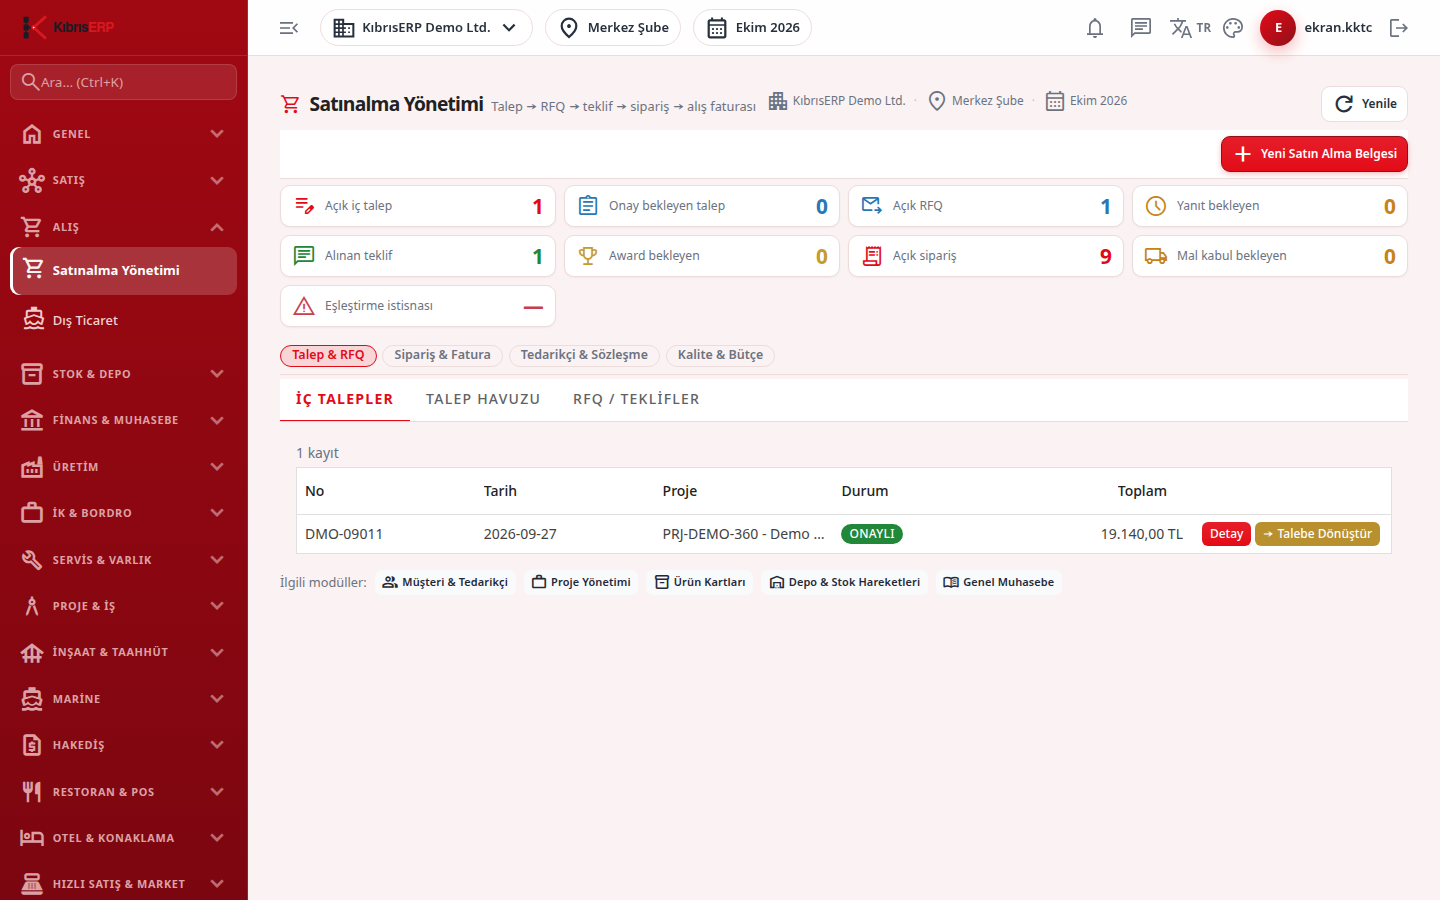Open the Açık iç talep card
1440x900 pixels.
pyautogui.click(x=418, y=206)
